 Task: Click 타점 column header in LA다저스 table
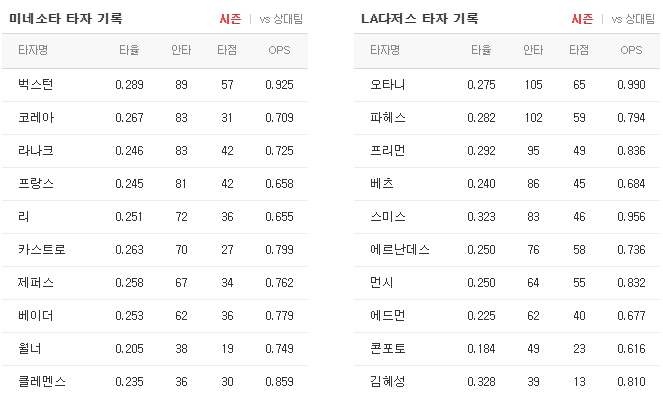[x=579, y=50]
